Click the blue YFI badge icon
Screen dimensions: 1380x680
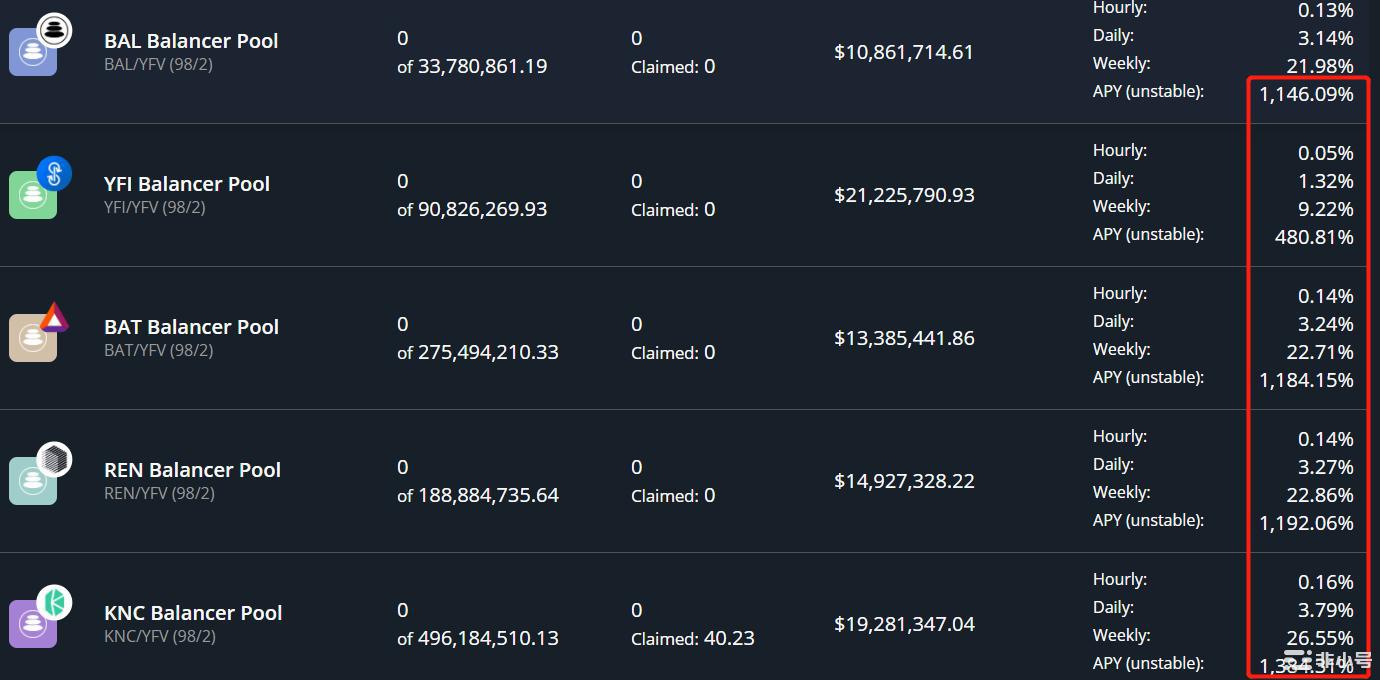54,173
